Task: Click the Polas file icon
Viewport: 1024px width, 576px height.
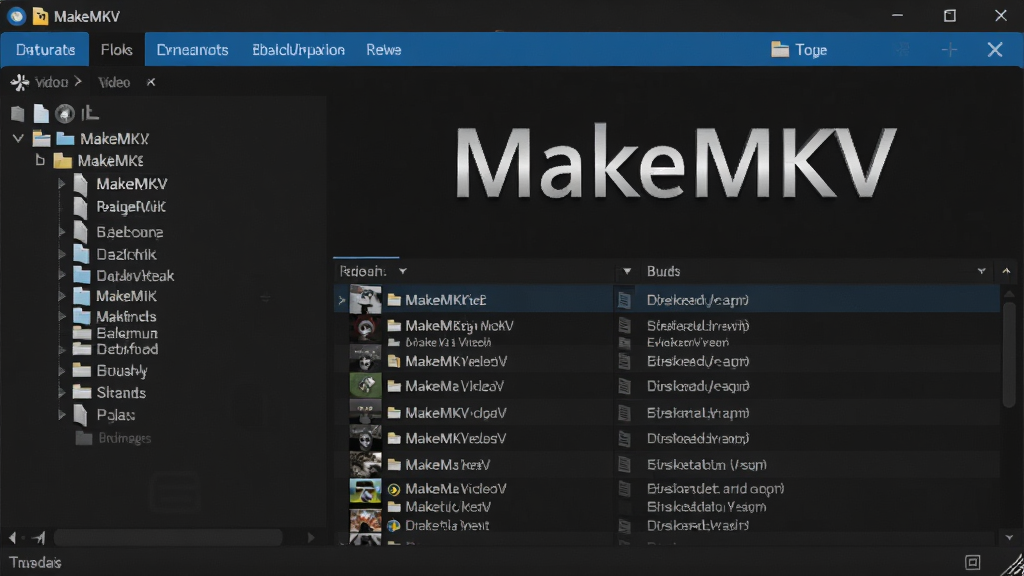Action: (81, 415)
